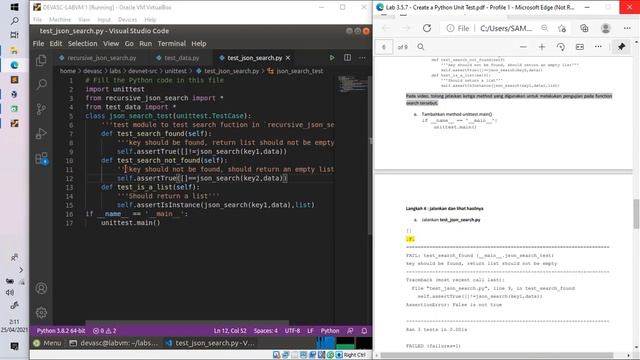The width and height of the screenshot is (640, 360).
Task: Reload the page in Edge
Action: (x=427, y=28)
